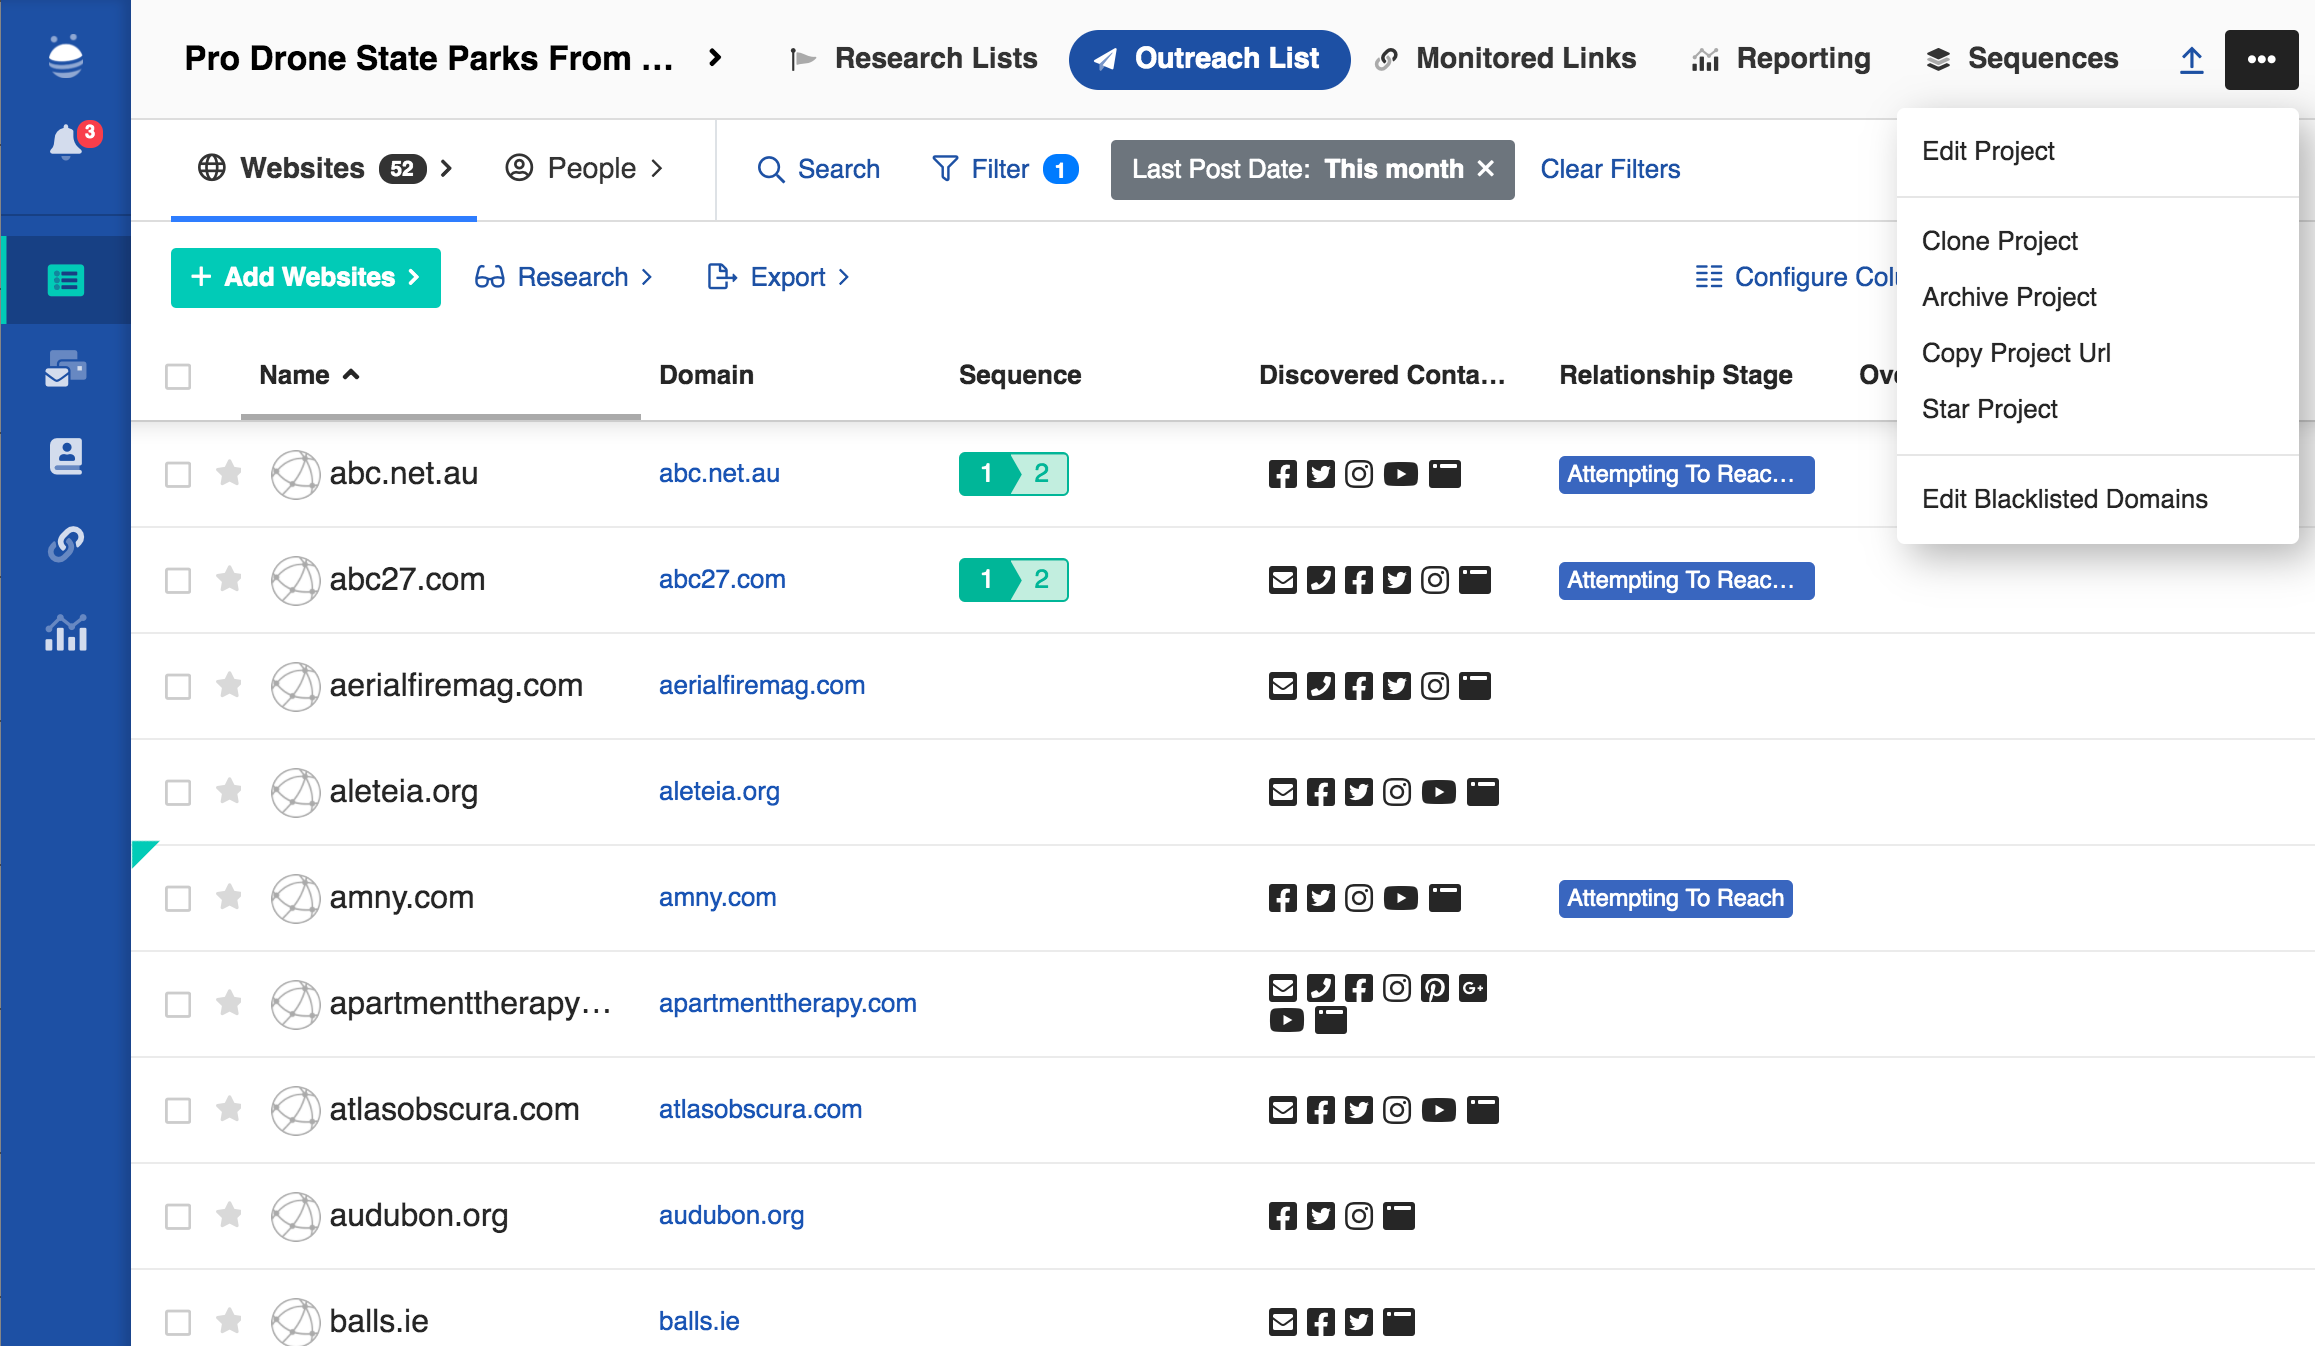
Task: Check the abc27.com row checkbox
Action: pos(178,580)
